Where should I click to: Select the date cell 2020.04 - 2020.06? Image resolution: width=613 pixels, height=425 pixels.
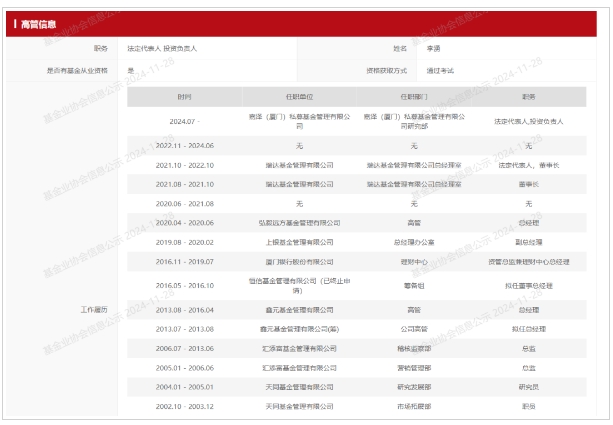pyautogui.click(x=185, y=223)
